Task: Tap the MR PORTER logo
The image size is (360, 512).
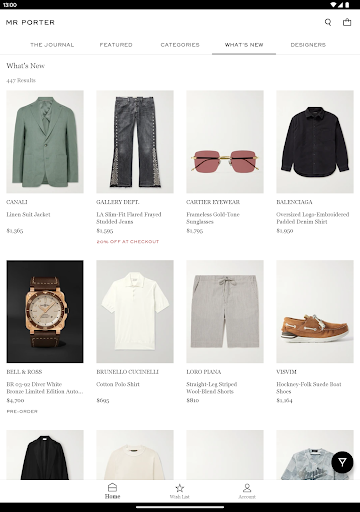Action: click(30, 22)
